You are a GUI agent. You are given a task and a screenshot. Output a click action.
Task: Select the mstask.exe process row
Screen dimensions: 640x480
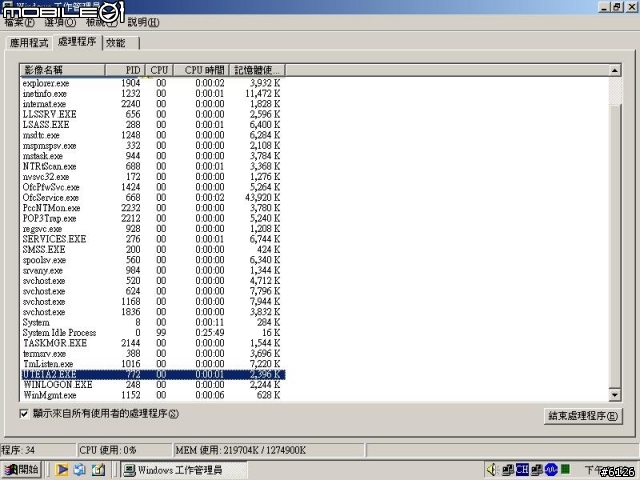152,156
